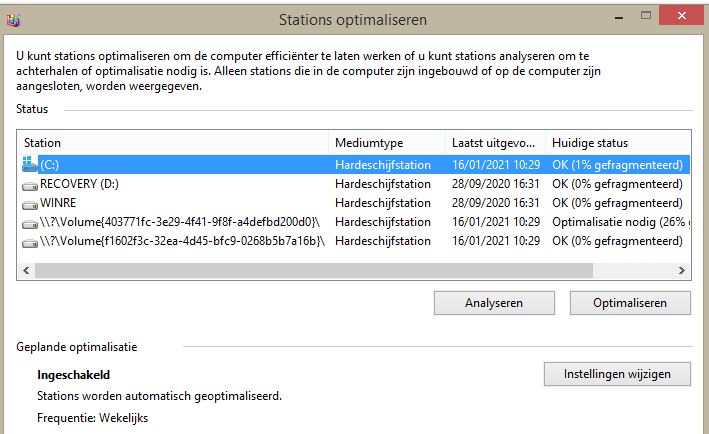This screenshot has width=709, height=434.
Task: Sort by Laatst uitgevoerd column header
Action: point(495,143)
